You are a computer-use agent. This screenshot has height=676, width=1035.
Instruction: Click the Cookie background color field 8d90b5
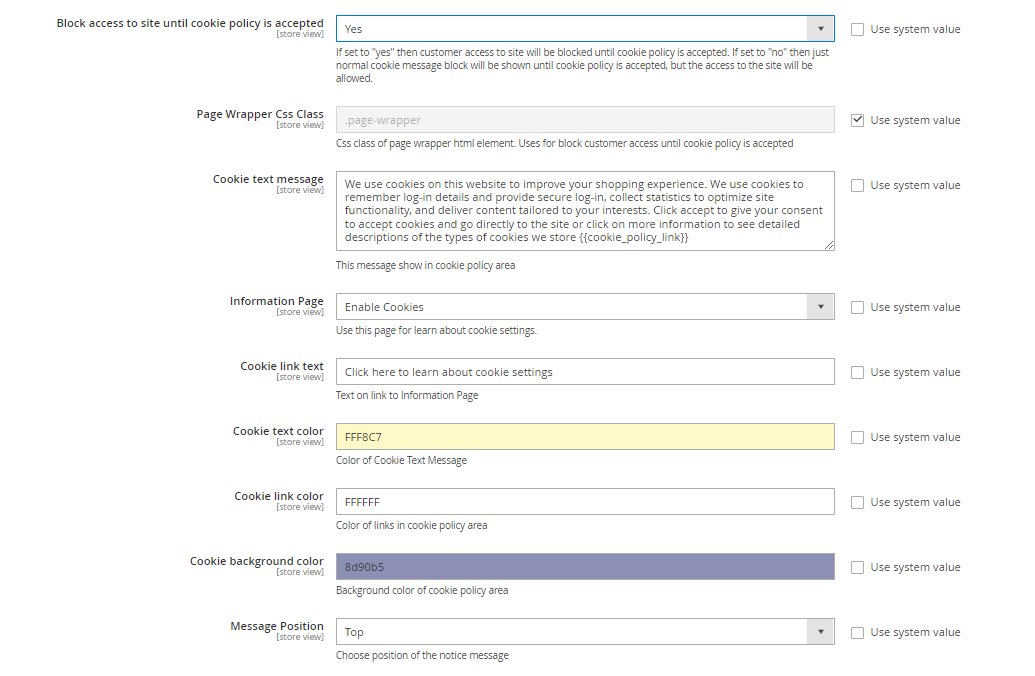click(x=585, y=567)
